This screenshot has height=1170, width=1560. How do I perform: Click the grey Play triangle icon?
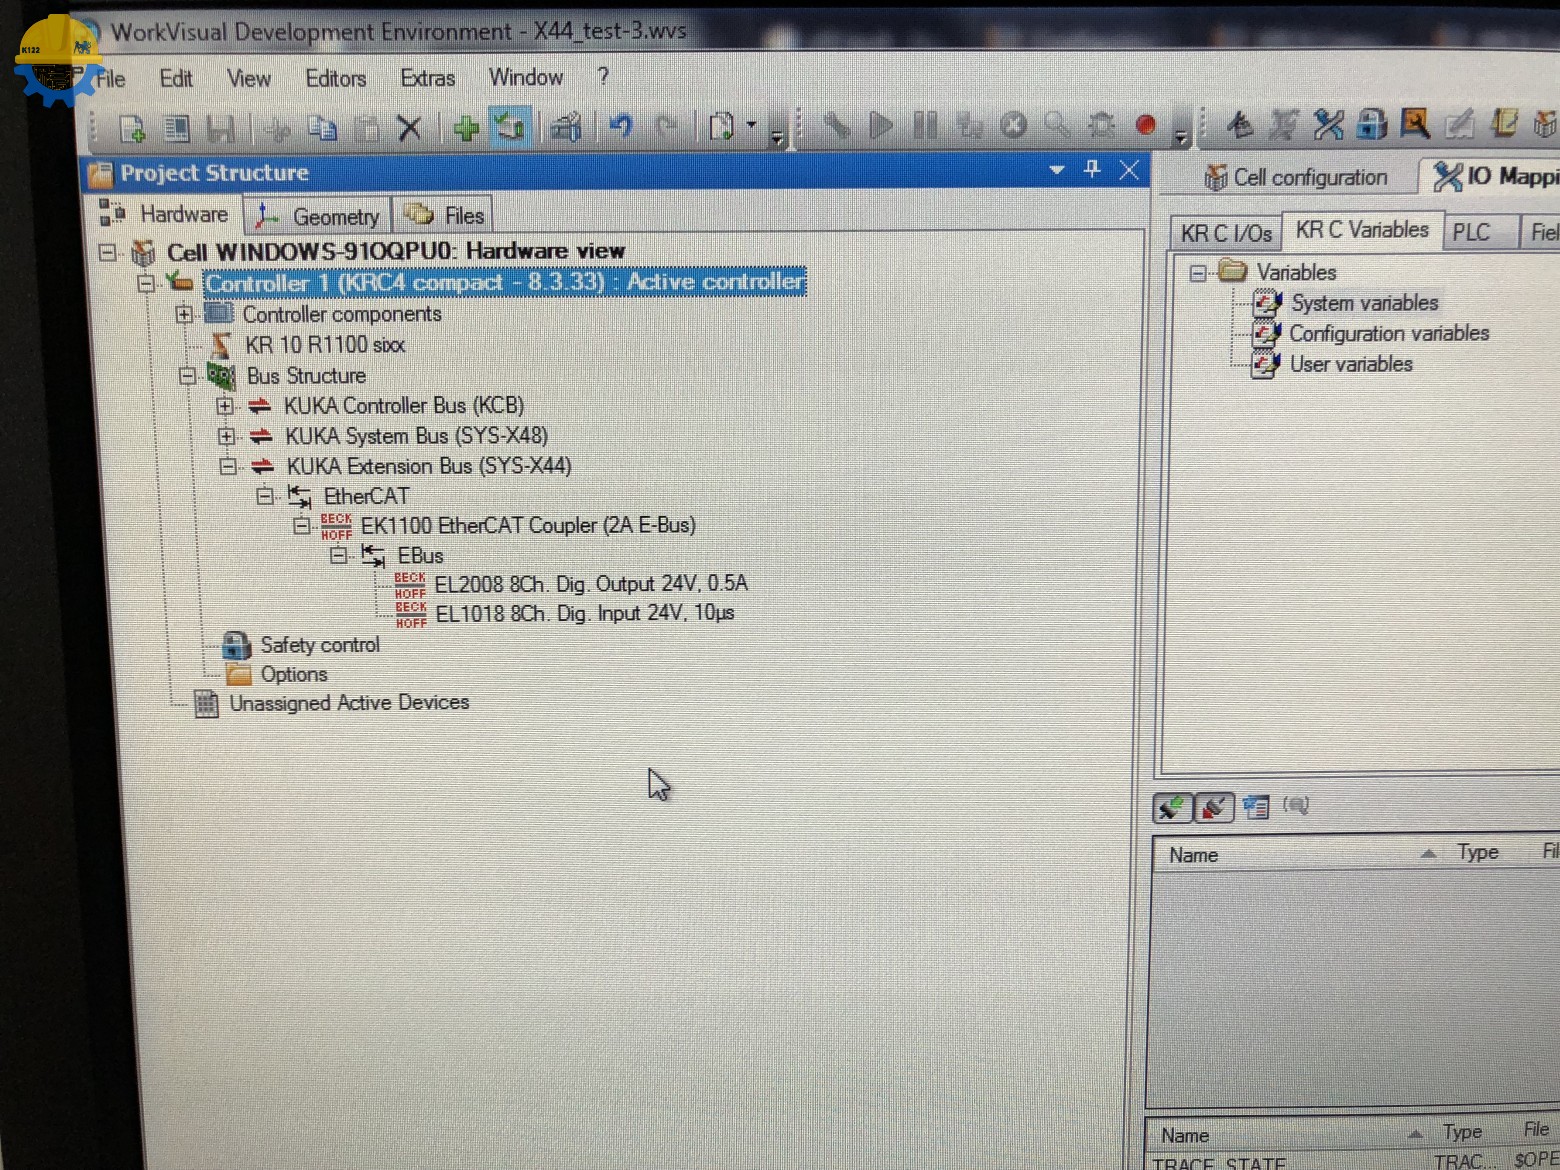point(881,126)
